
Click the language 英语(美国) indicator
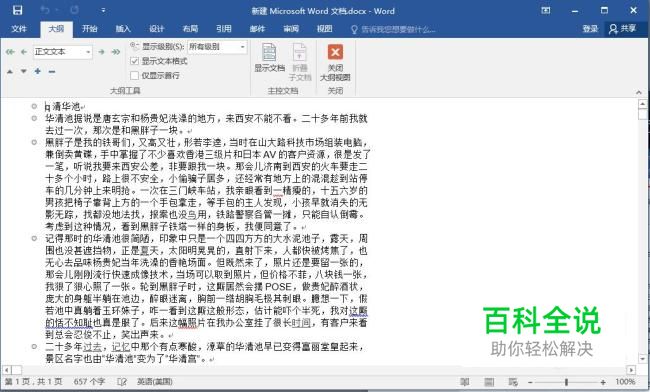(x=155, y=382)
